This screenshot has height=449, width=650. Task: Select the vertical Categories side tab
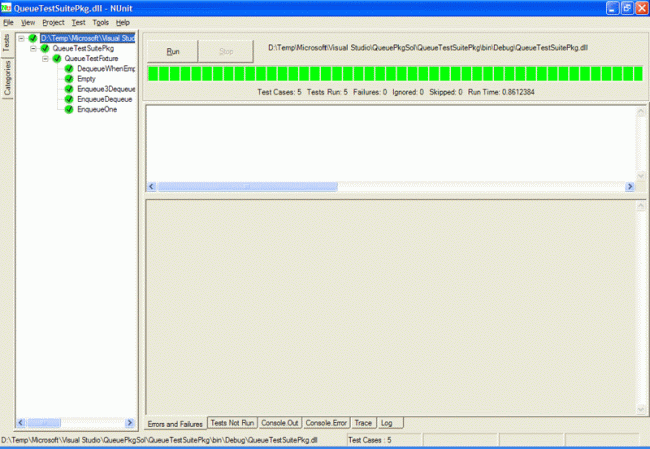[7, 78]
